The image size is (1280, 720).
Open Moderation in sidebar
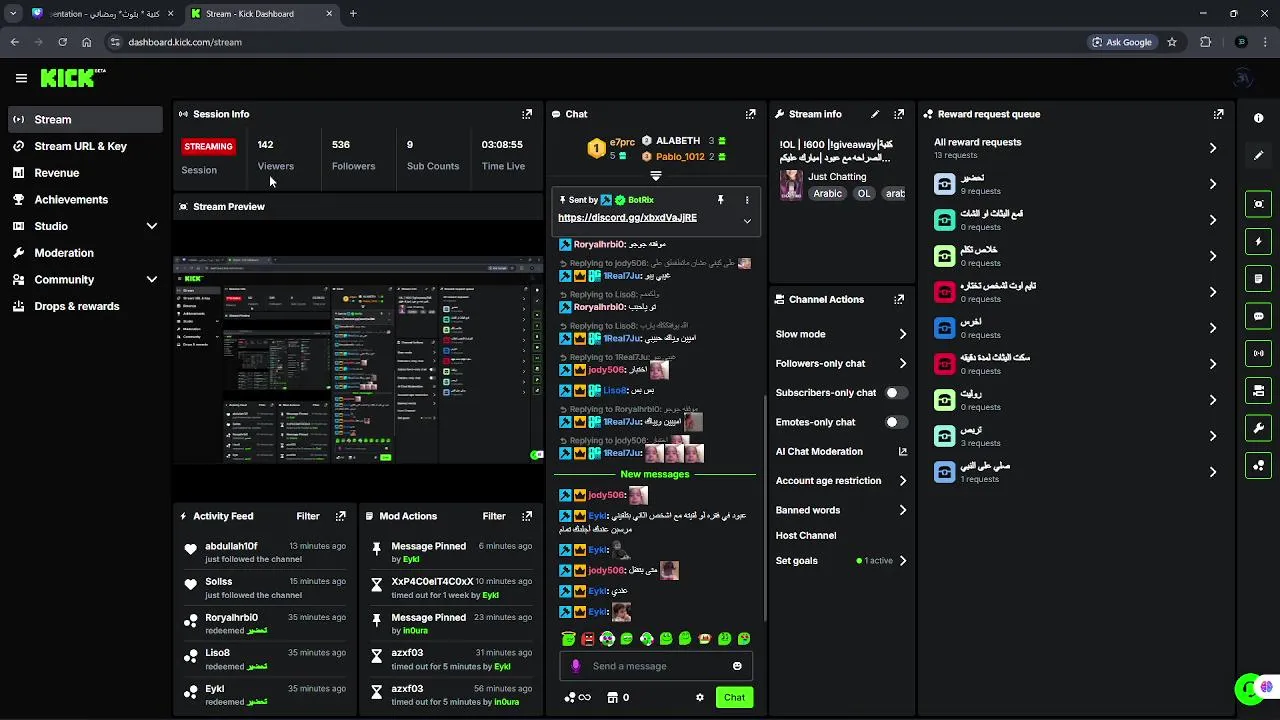click(x=84, y=253)
